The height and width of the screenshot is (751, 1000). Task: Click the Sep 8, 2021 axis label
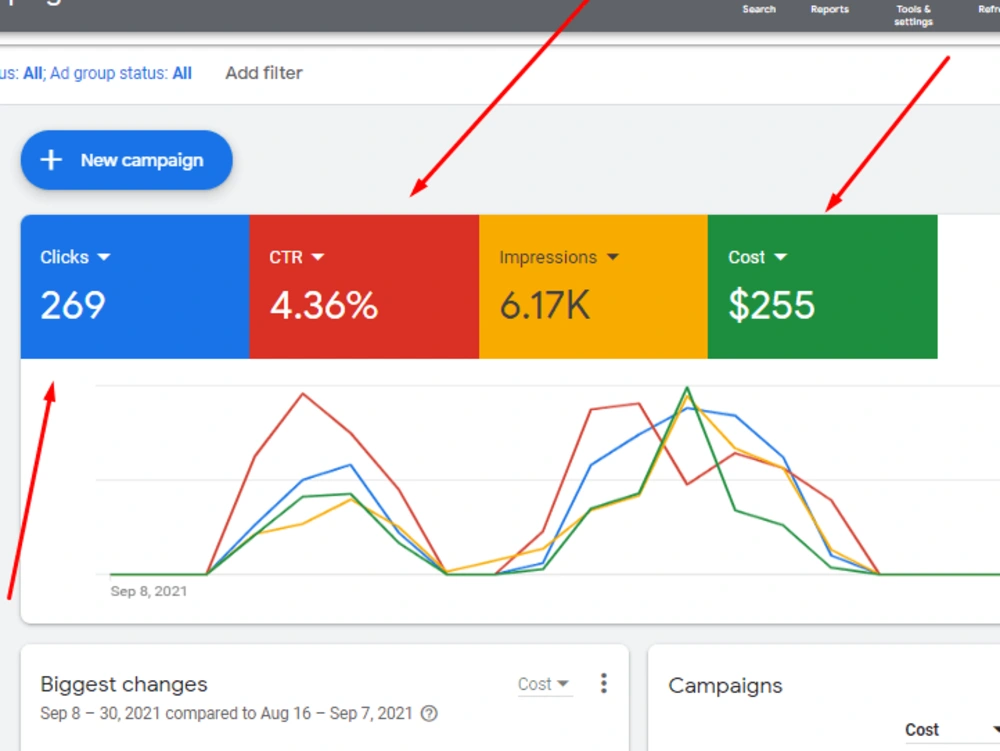coord(149,591)
